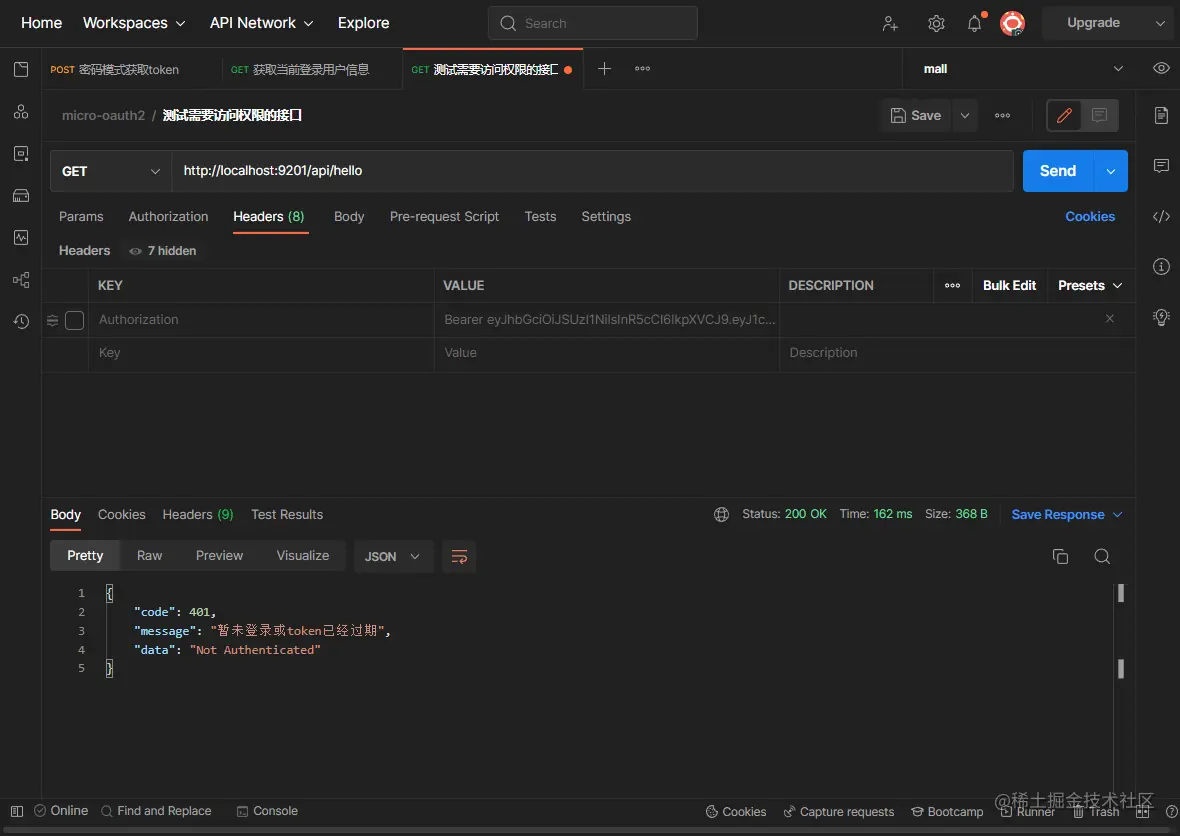
Task: Click the request URL input field
Action: 592,171
